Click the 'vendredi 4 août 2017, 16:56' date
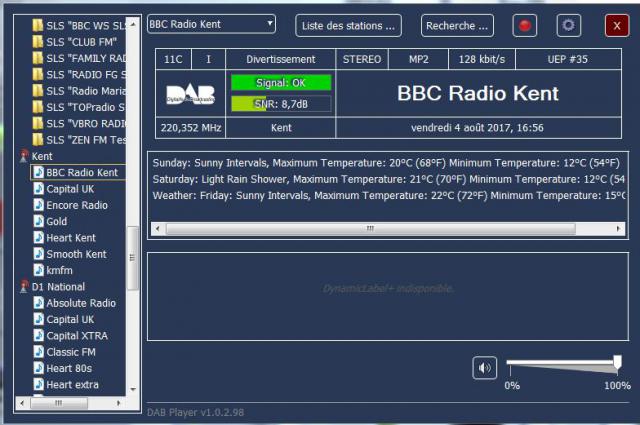The height and width of the screenshot is (425, 640). click(478, 128)
